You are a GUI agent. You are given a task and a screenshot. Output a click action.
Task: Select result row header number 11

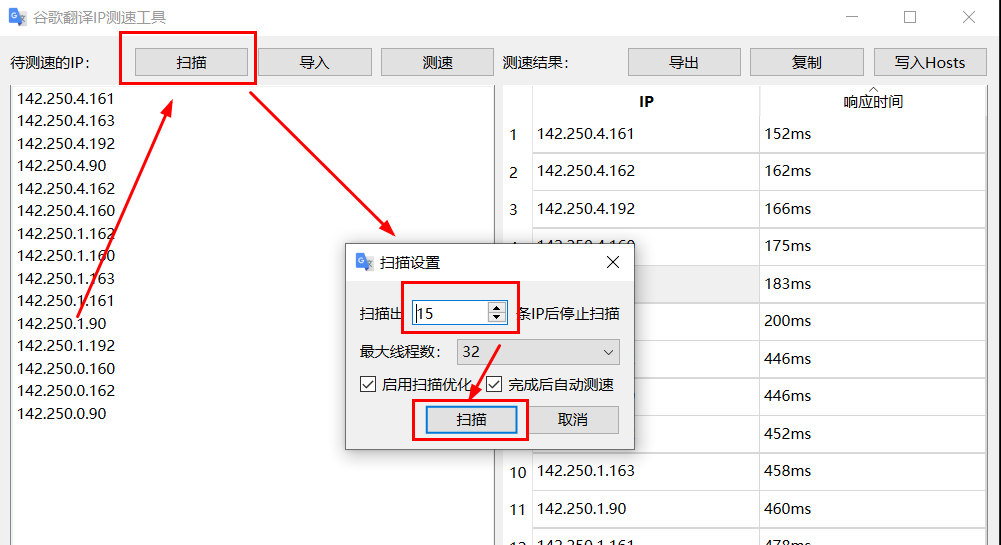pyautogui.click(x=517, y=509)
